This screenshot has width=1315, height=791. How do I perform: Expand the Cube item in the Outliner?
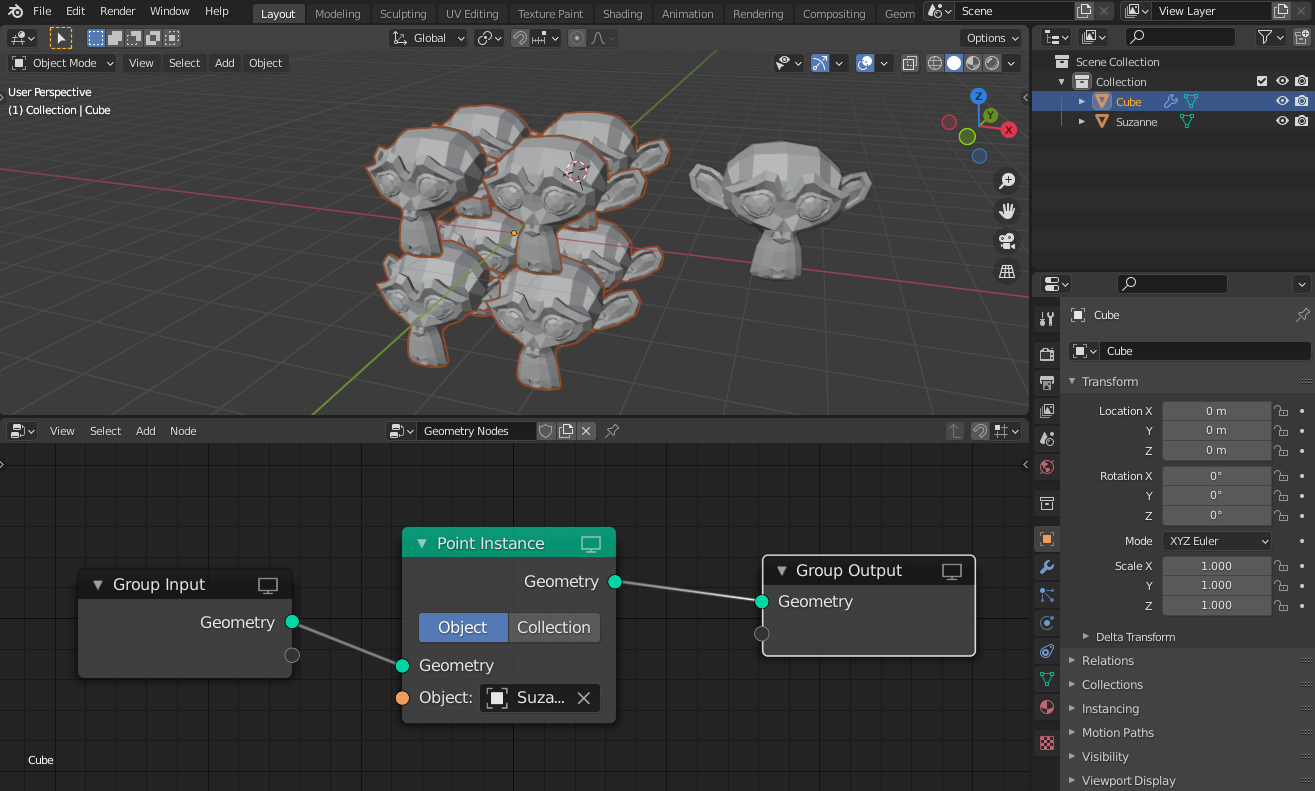[1081, 101]
